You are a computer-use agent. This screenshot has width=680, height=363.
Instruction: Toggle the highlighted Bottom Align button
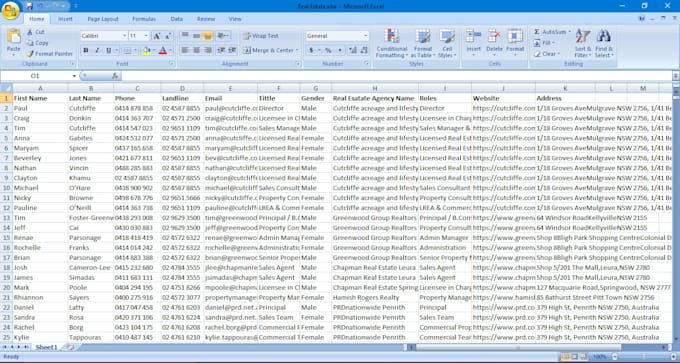pos(208,36)
